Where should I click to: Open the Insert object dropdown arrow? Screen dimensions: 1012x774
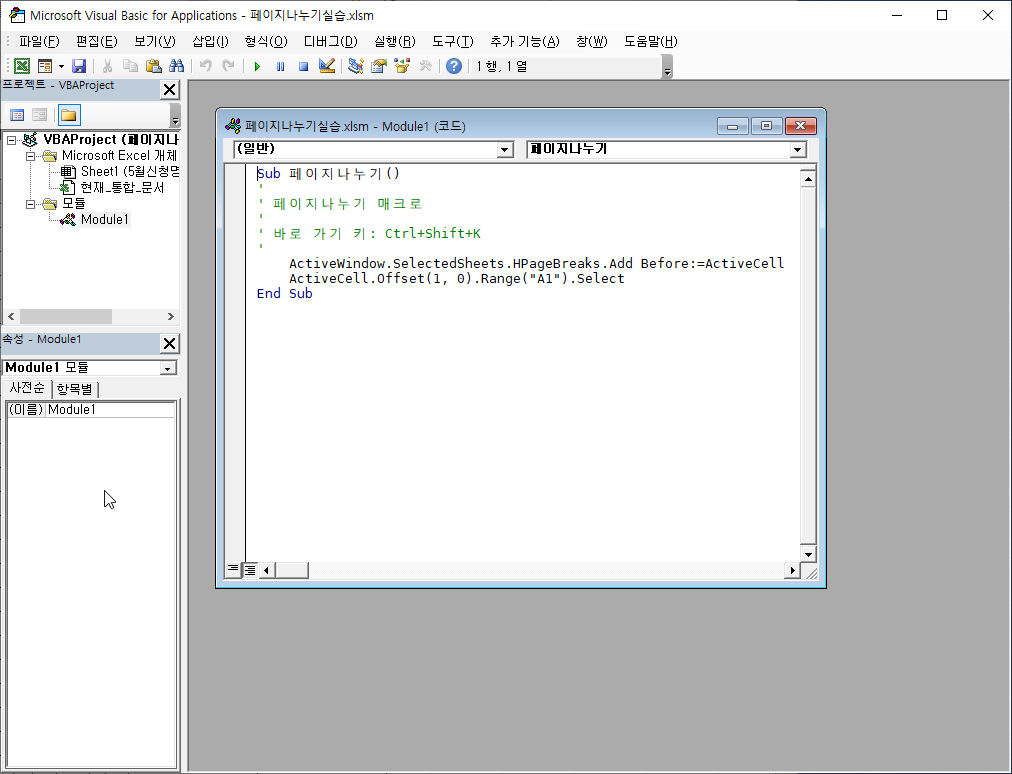(x=61, y=66)
